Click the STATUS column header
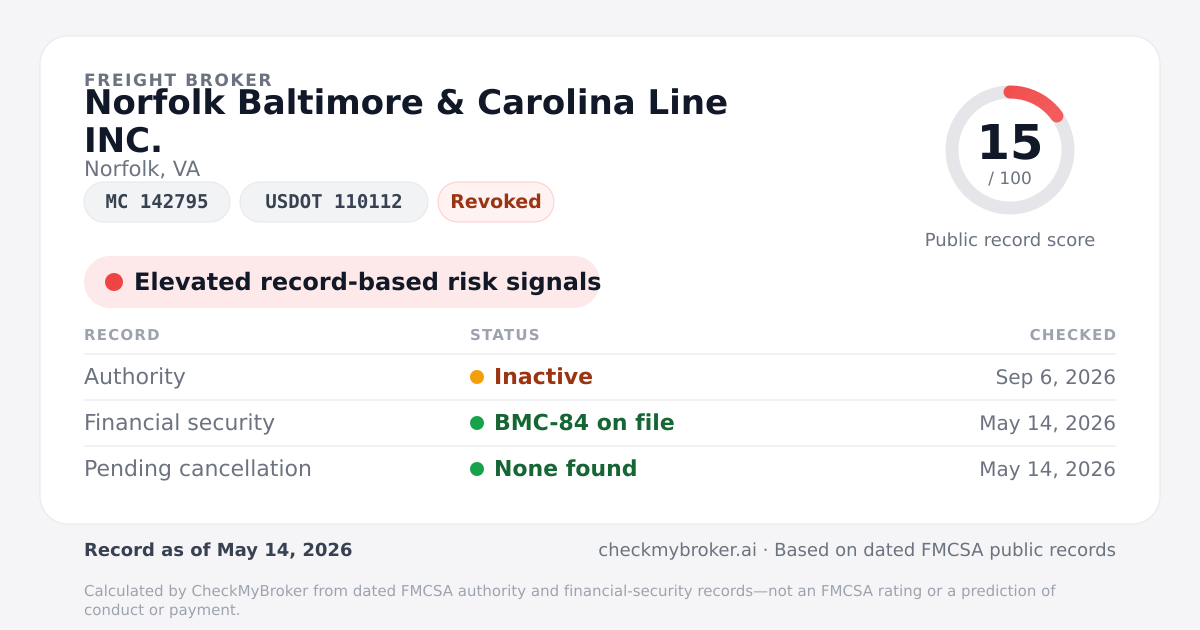This screenshot has width=1200, height=630. (x=505, y=335)
